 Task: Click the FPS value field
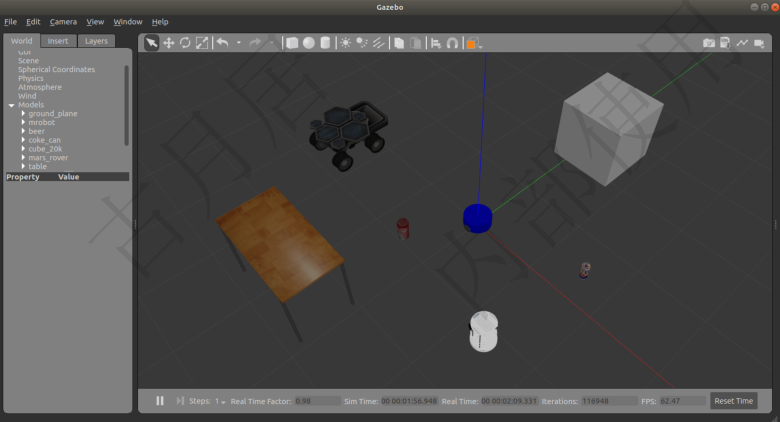tap(682, 401)
